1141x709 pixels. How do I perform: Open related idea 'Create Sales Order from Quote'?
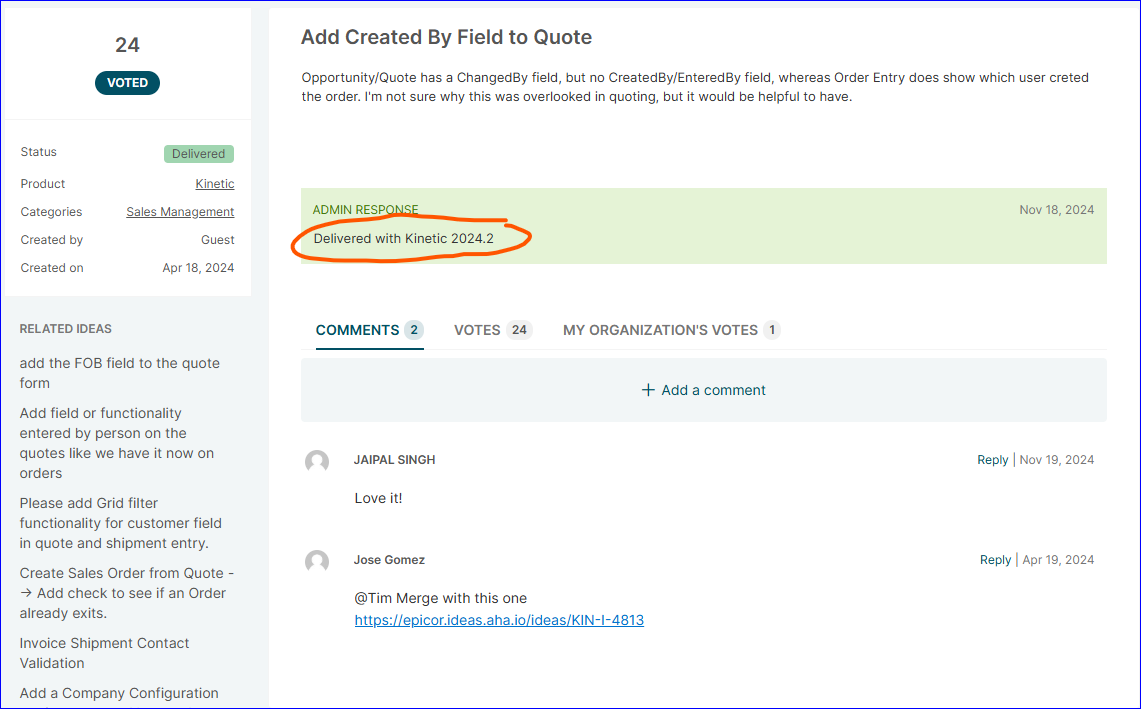(x=127, y=593)
